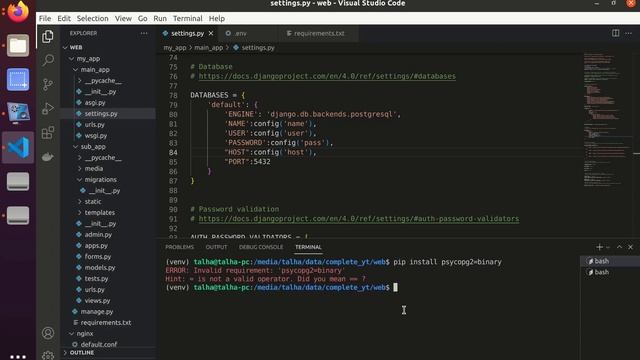Screen dimensions: 640x360
Task: Open the Docker view in activity bar
Action: 48,157
